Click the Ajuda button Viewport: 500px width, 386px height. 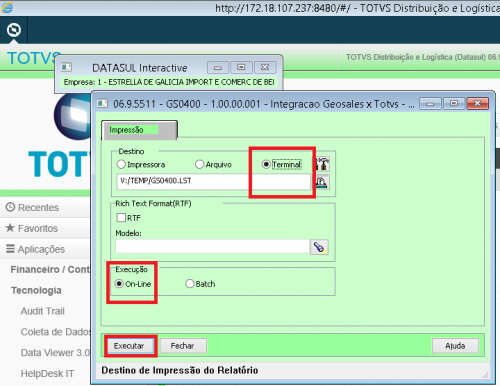coord(455,346)
